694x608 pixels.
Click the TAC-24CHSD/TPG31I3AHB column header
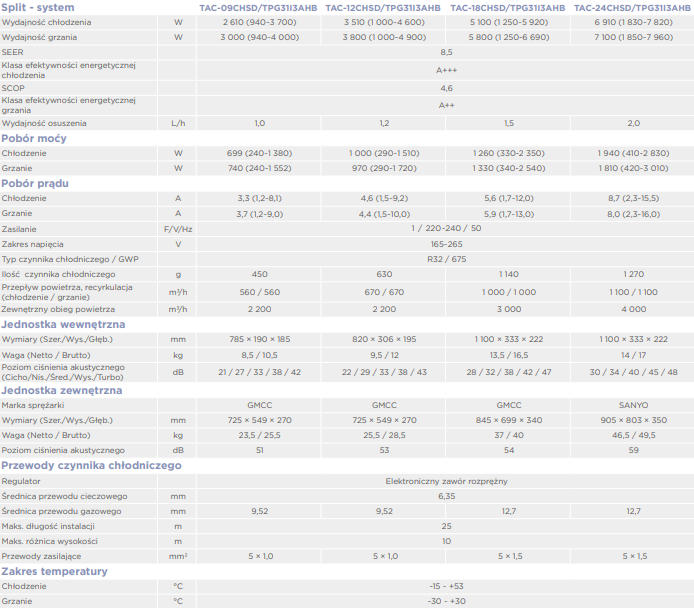[632, 8]
